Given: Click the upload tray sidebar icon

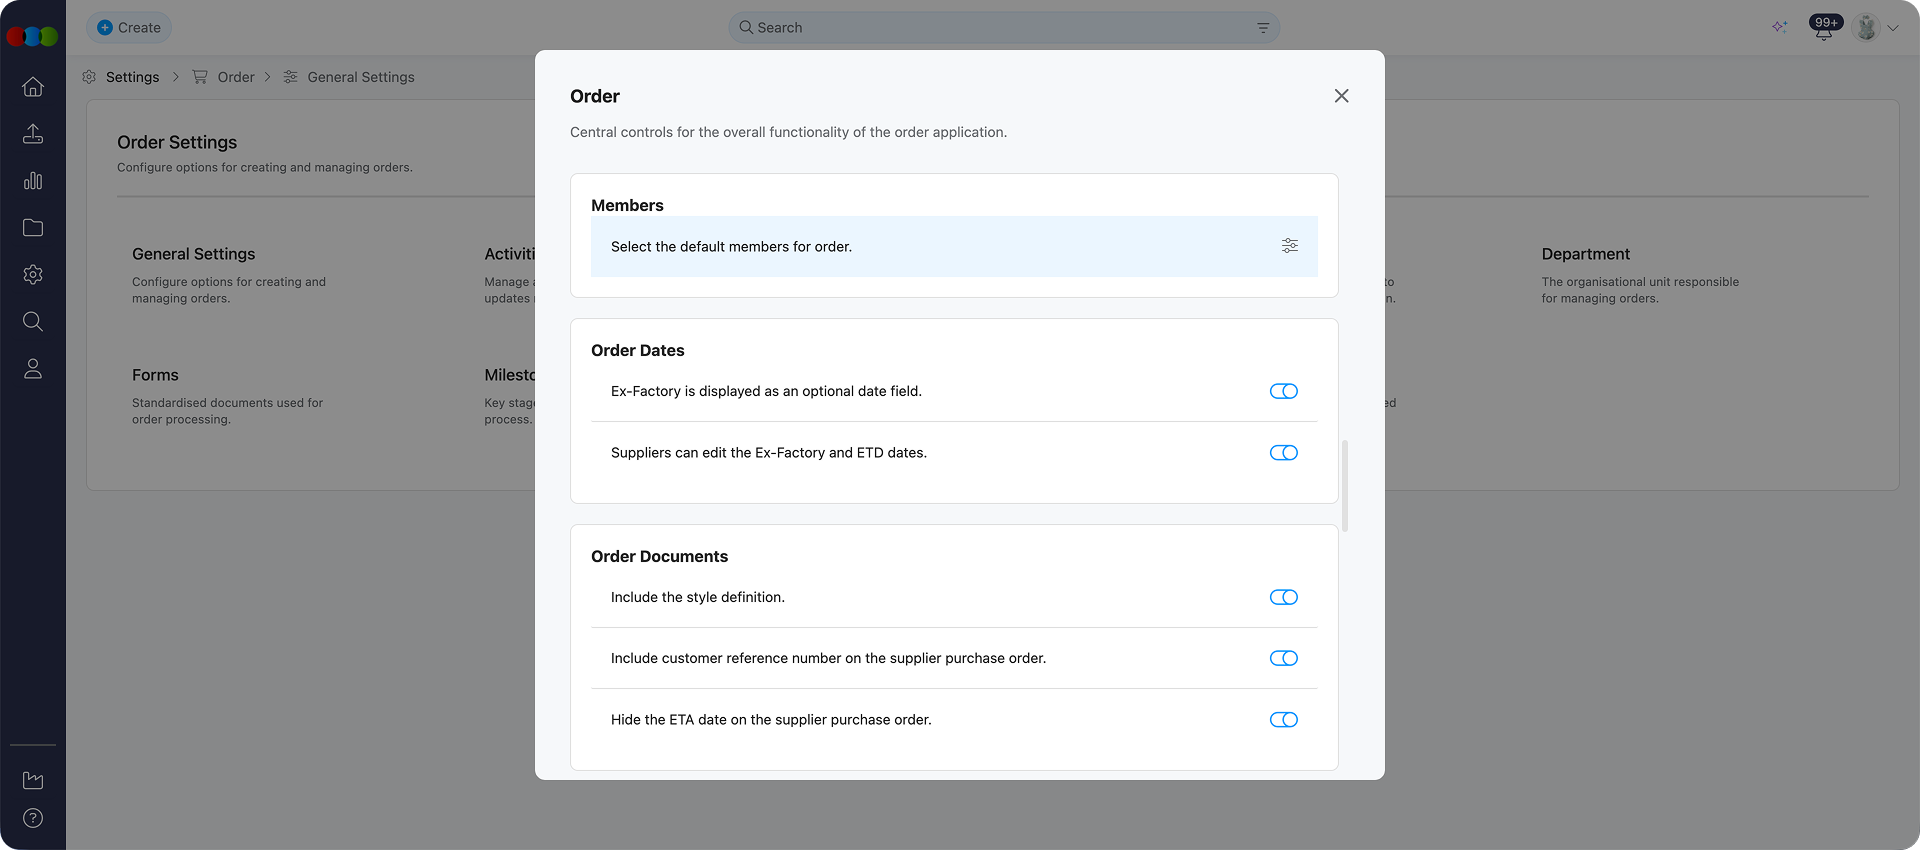Looking at the screenshot, I should point(33,134).
